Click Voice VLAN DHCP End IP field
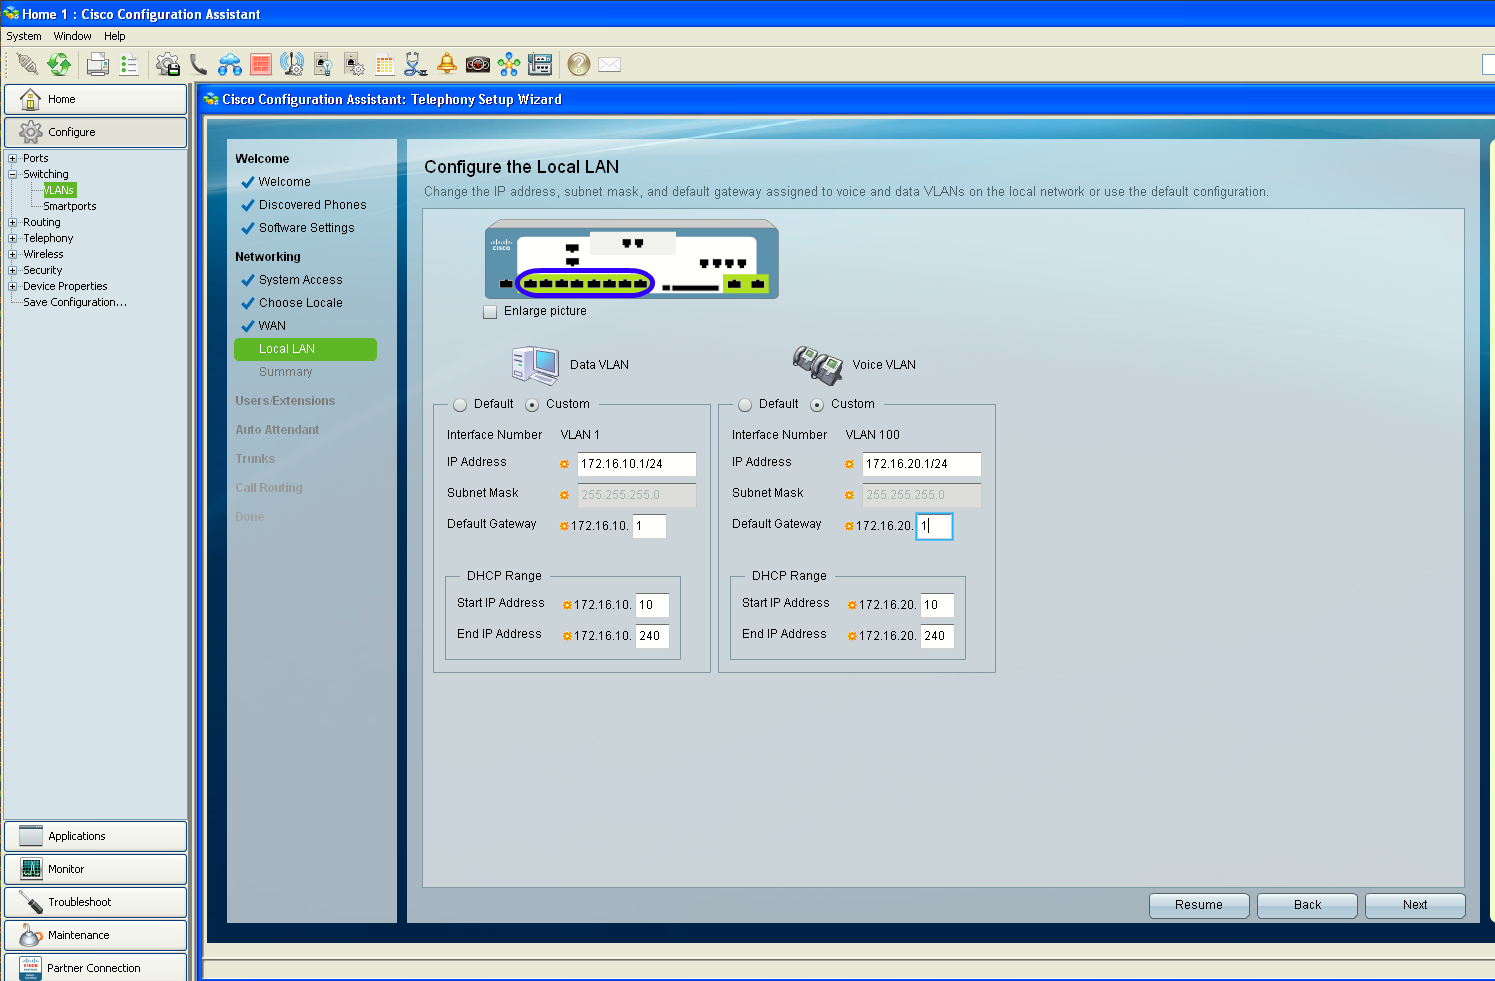Screen dimensions: 1495x981 tap(937, 636)
